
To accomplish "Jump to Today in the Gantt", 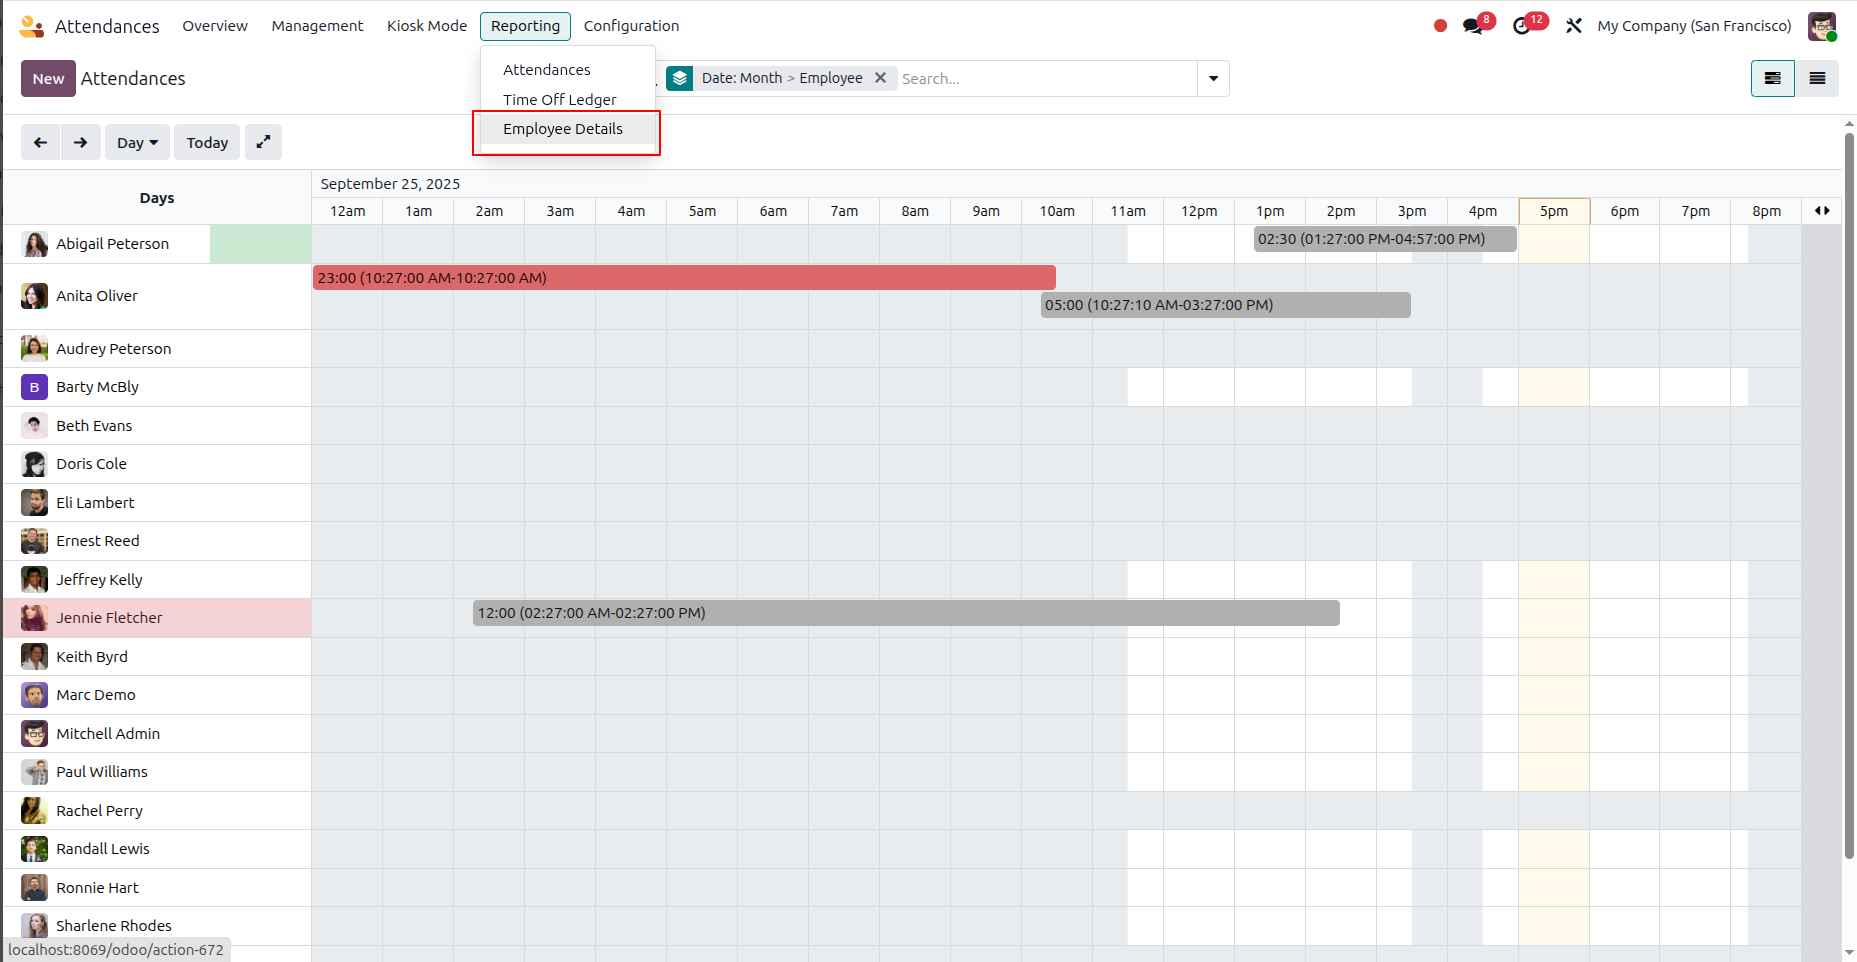I will (x=207, y=142).
